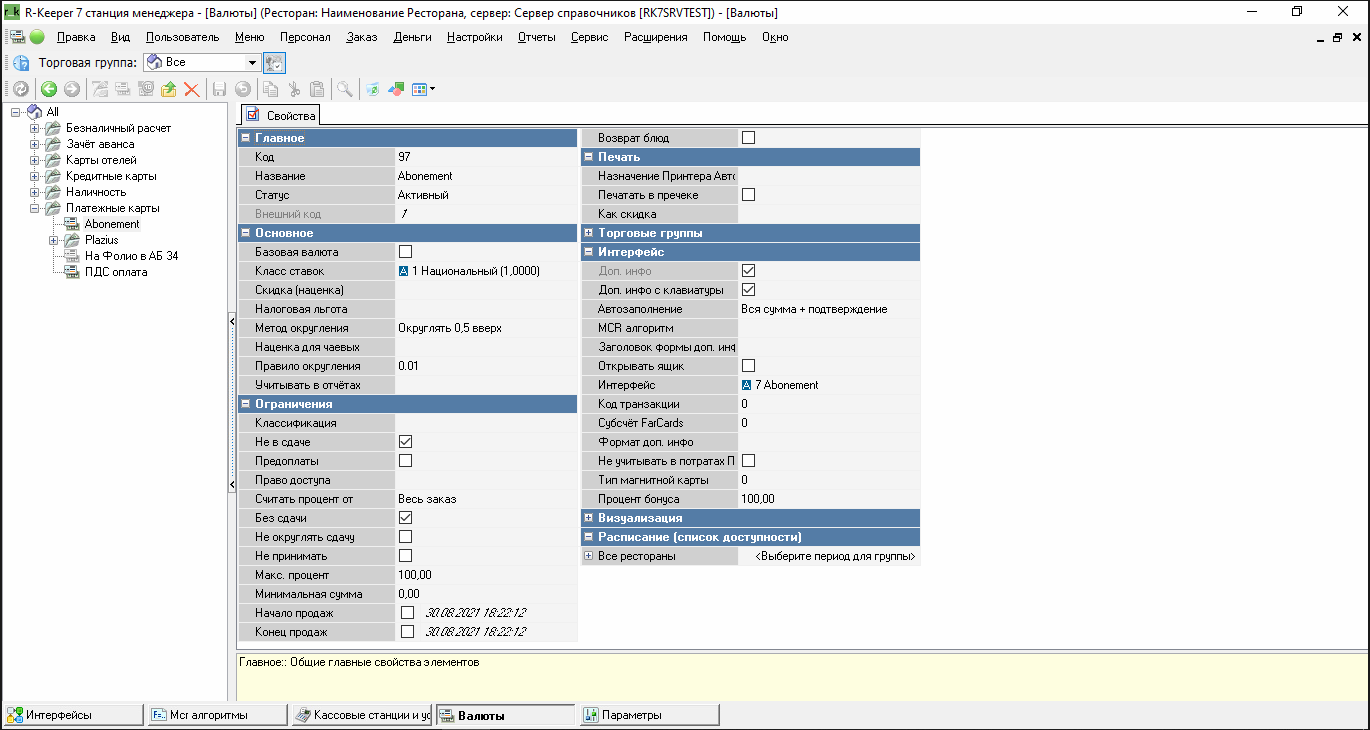Open the Деньги menu
The image size is (1370, 730).
pos(412,37)
